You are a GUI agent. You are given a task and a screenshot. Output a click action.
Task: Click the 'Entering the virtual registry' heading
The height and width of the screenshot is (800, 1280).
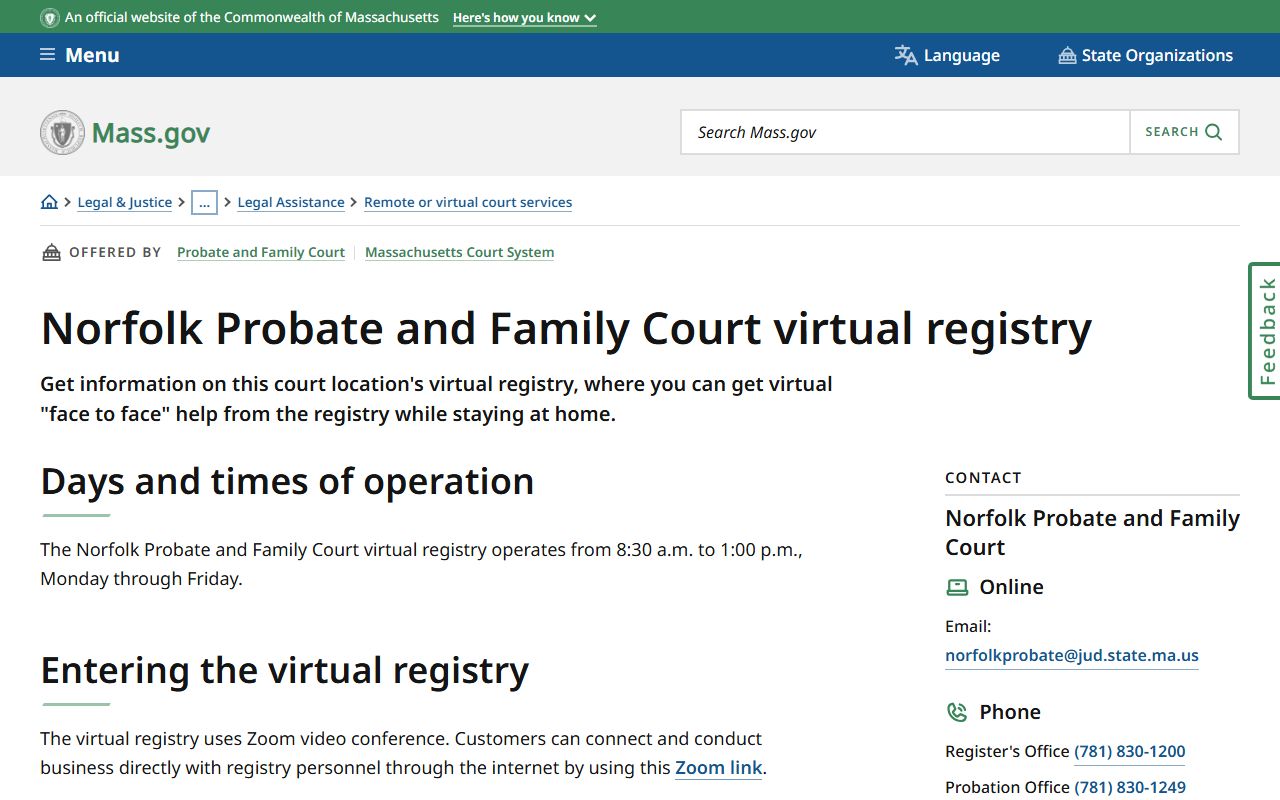click(x=285, y=670)
